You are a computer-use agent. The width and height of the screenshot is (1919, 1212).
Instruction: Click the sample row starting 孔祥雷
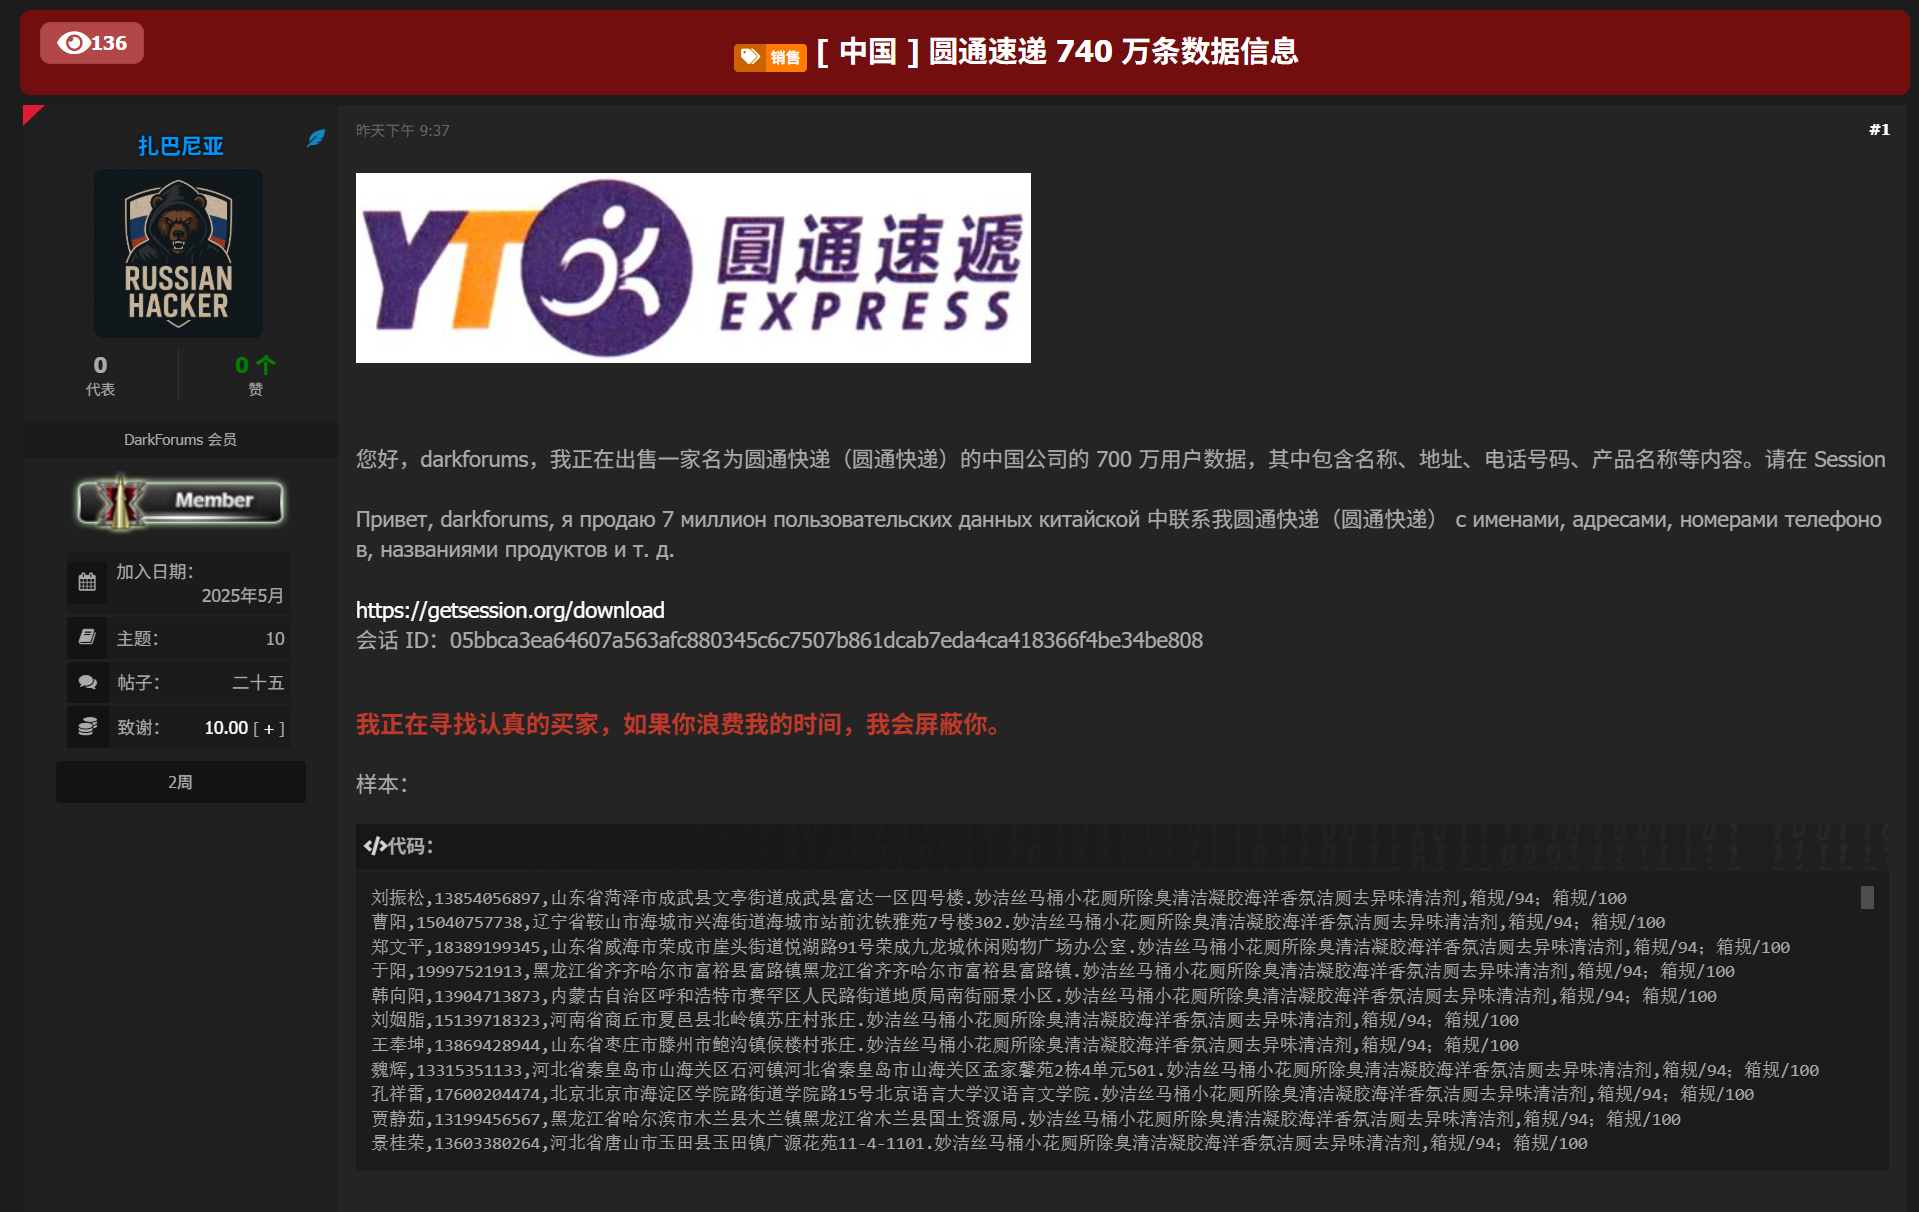(1063, 1094)
